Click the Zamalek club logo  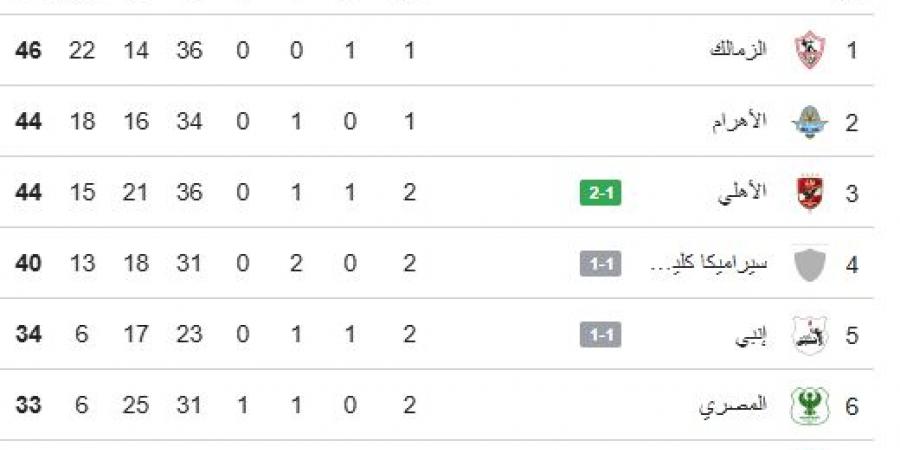(809, 51)
